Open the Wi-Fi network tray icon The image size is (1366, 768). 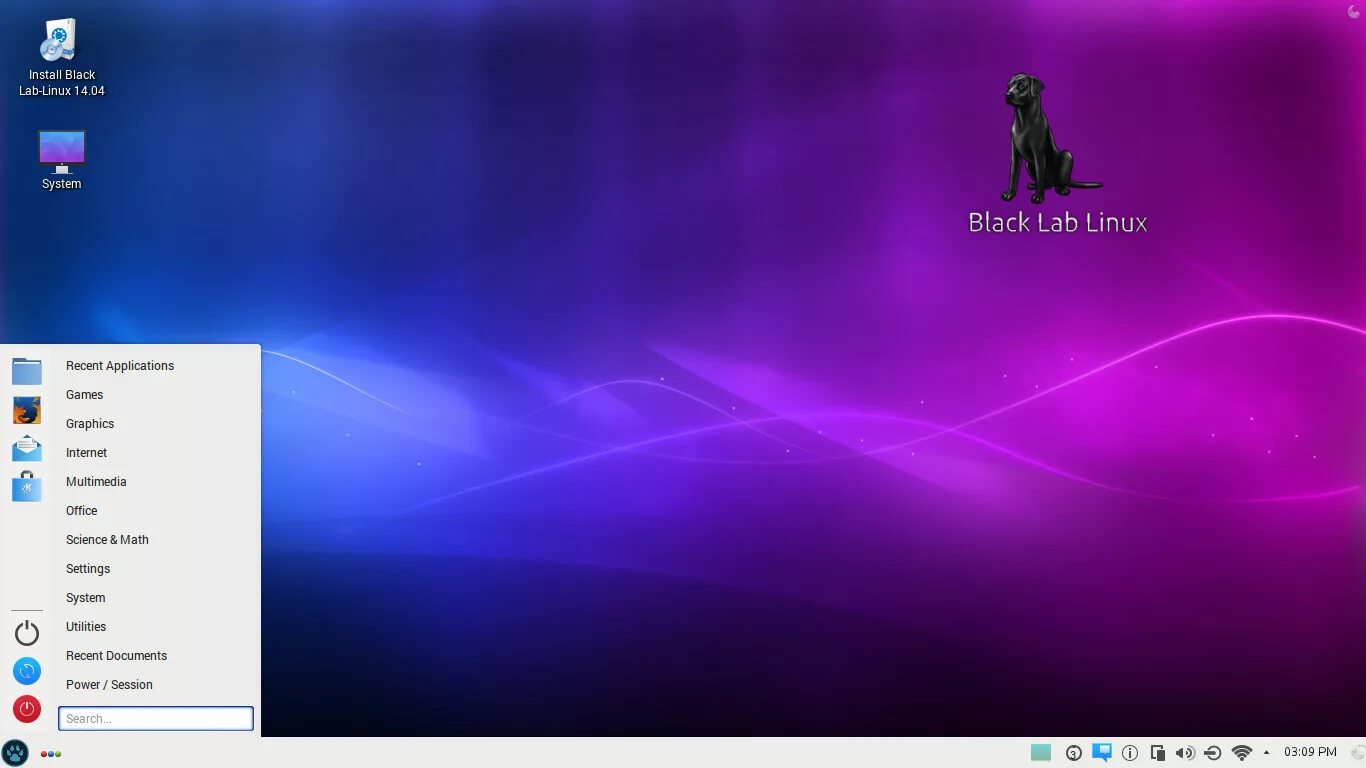pyautogui.click(x=1242, y=752)
